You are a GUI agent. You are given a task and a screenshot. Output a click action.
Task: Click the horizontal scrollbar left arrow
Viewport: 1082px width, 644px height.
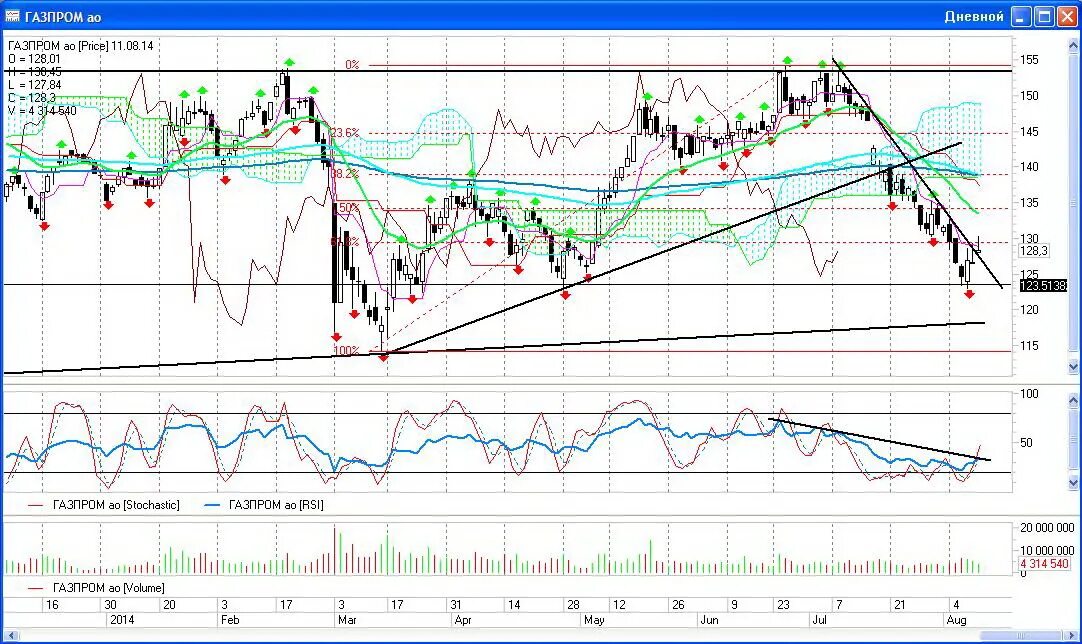(10, 636)
